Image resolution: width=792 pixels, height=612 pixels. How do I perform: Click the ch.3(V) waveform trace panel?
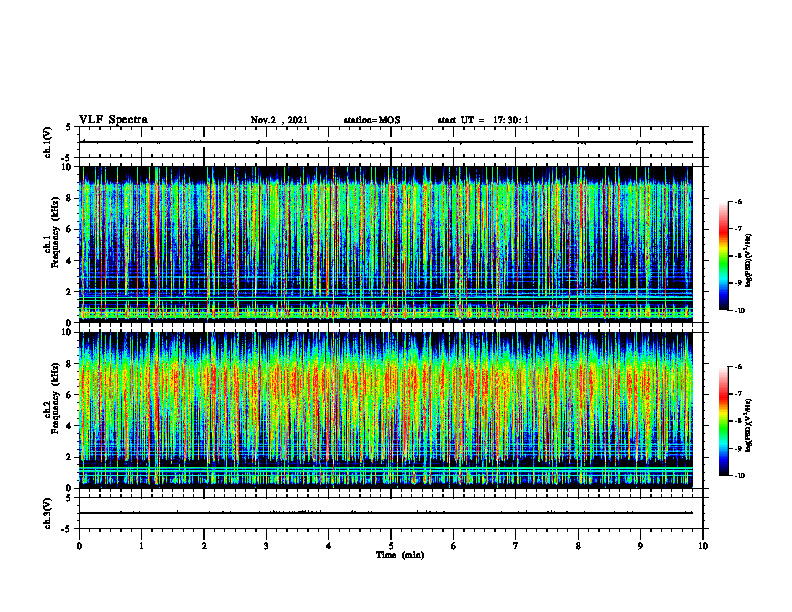391,513
